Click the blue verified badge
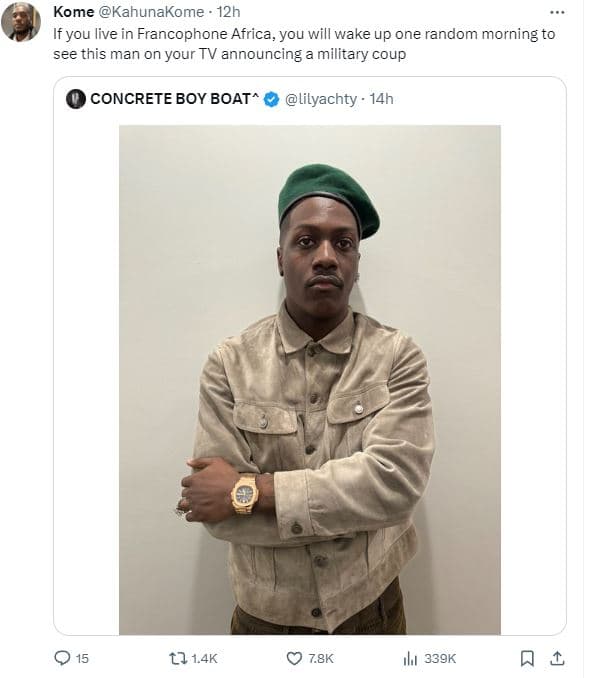The image size is (593, 678). [271, 99]
